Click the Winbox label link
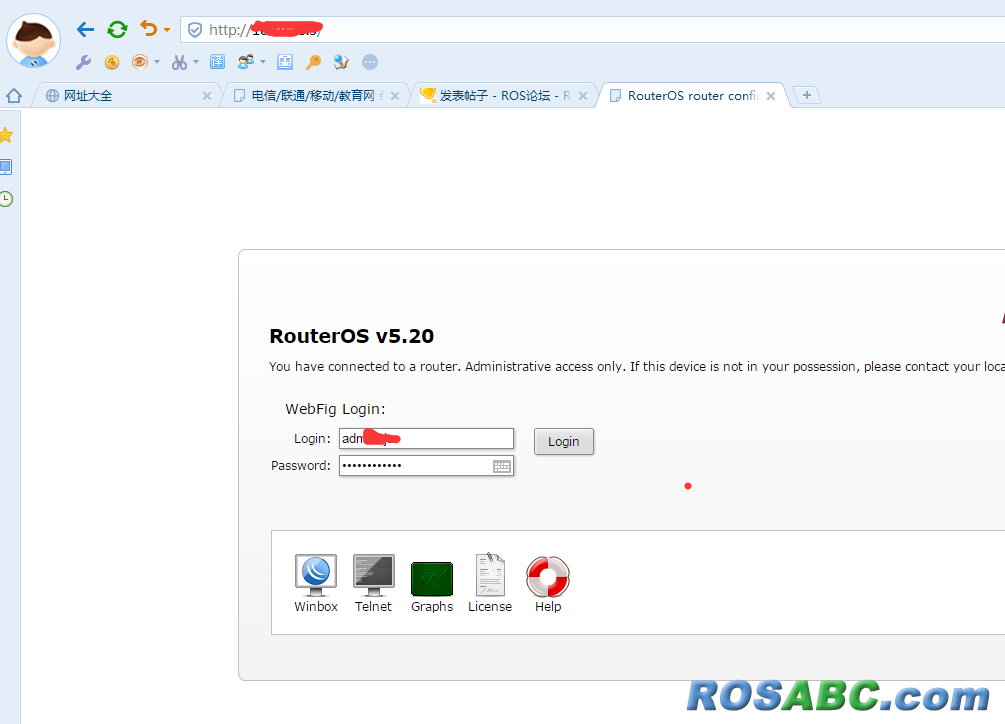The image size is (1005, 724). pyautogui.click(x=316, y=606)
